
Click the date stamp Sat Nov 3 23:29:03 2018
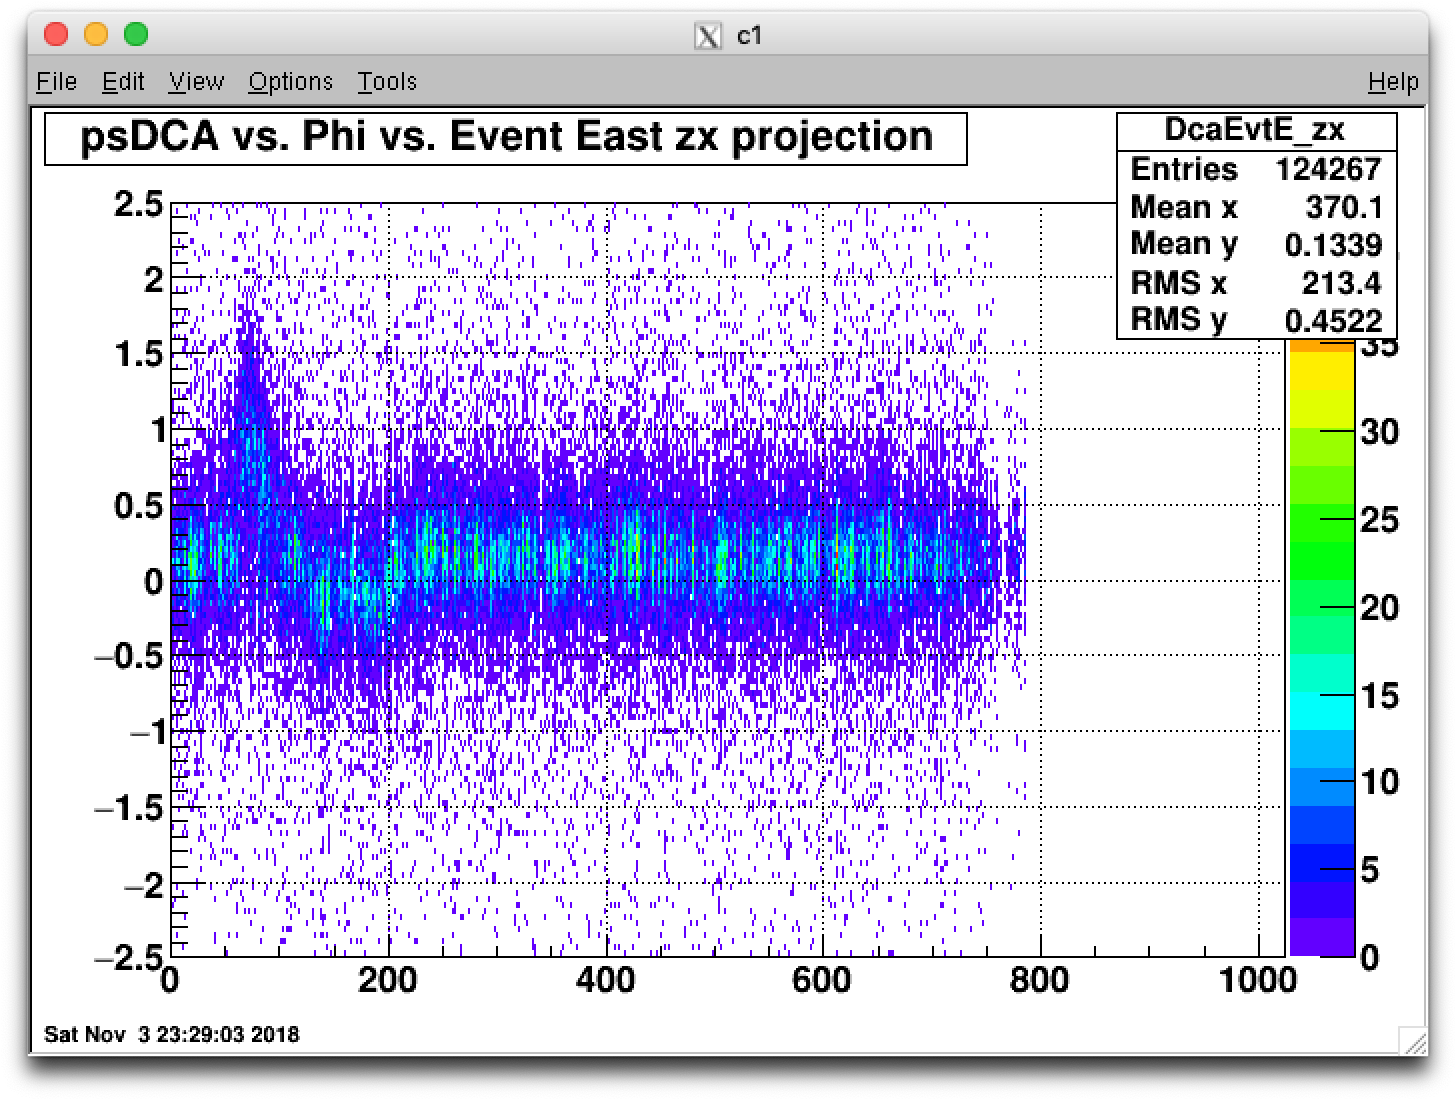point(172,1035)
